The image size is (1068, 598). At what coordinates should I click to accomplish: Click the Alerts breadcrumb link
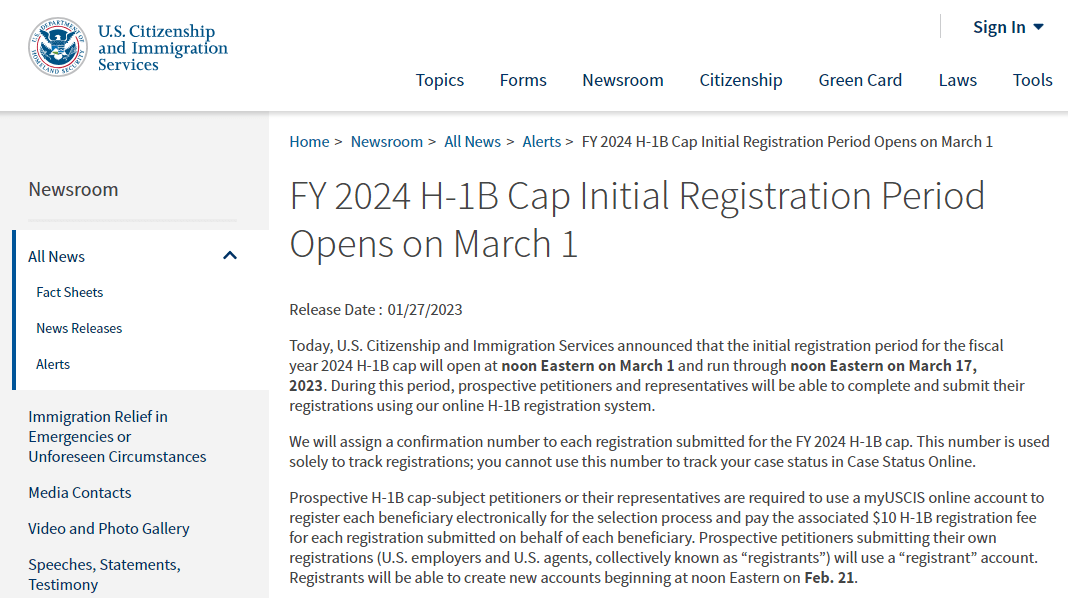click(541, 141)
